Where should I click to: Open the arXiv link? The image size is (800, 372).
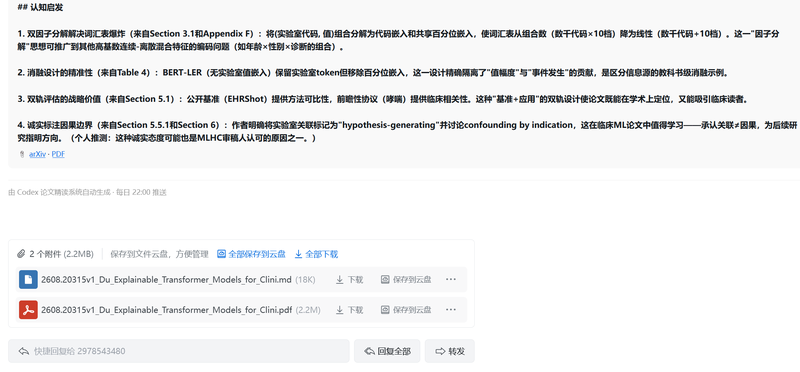click(37, 154)
